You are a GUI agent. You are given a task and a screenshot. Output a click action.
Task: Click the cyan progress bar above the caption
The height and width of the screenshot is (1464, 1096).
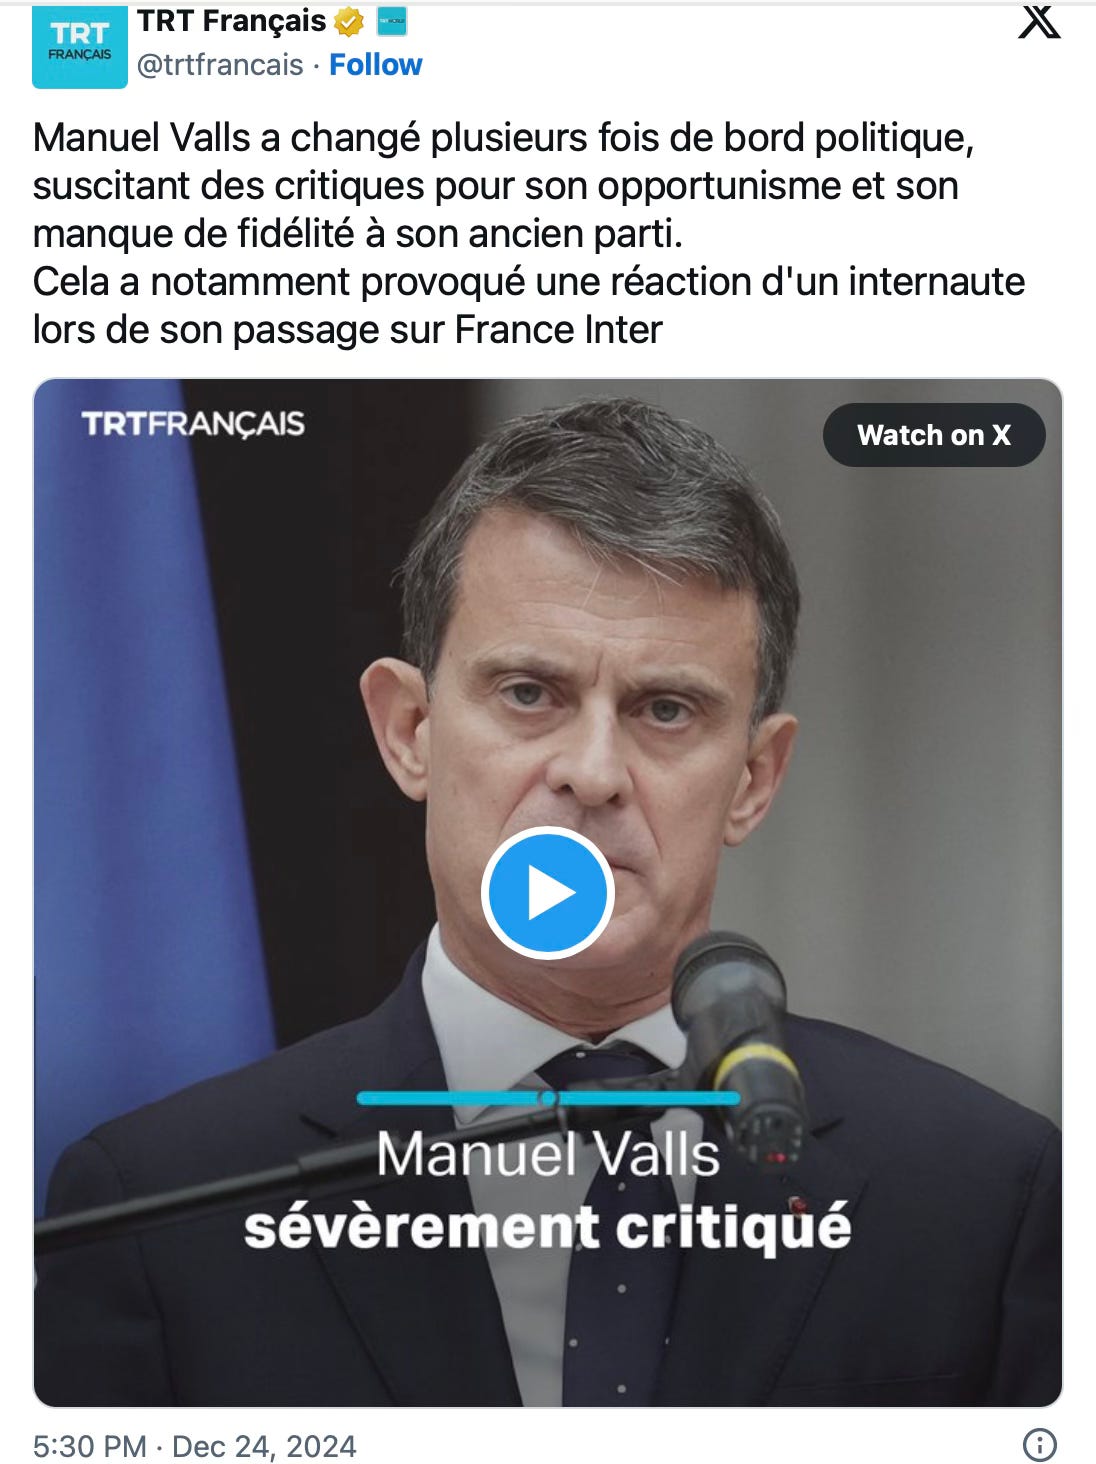(548, 1098)
